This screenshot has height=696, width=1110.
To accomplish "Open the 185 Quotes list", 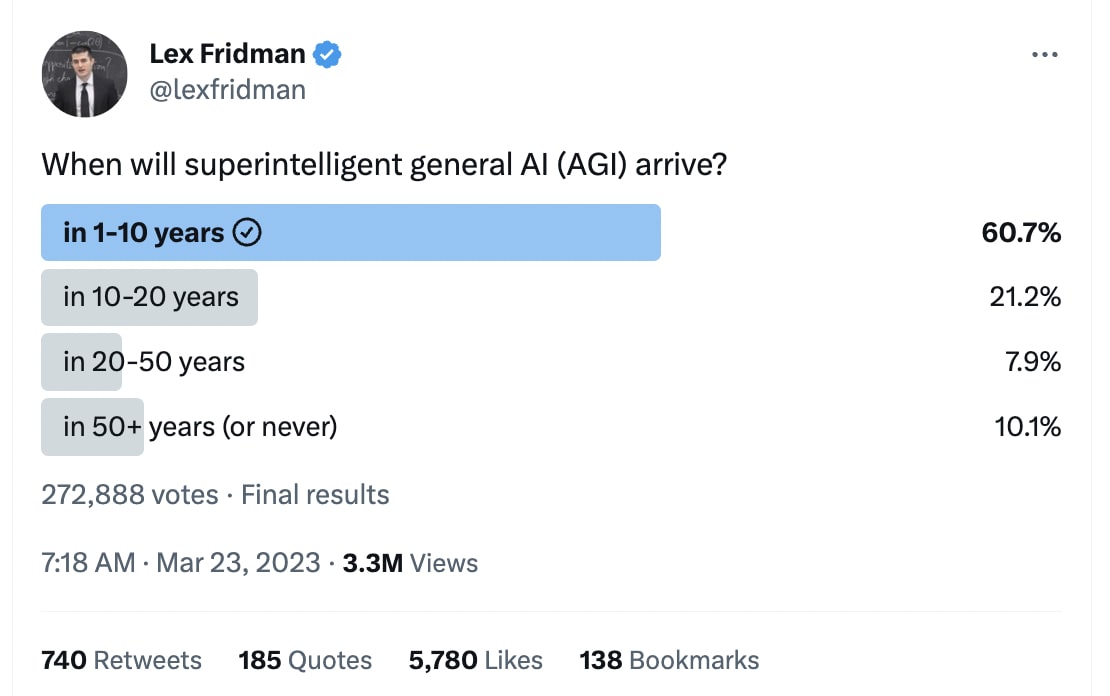I will point(305,660).
